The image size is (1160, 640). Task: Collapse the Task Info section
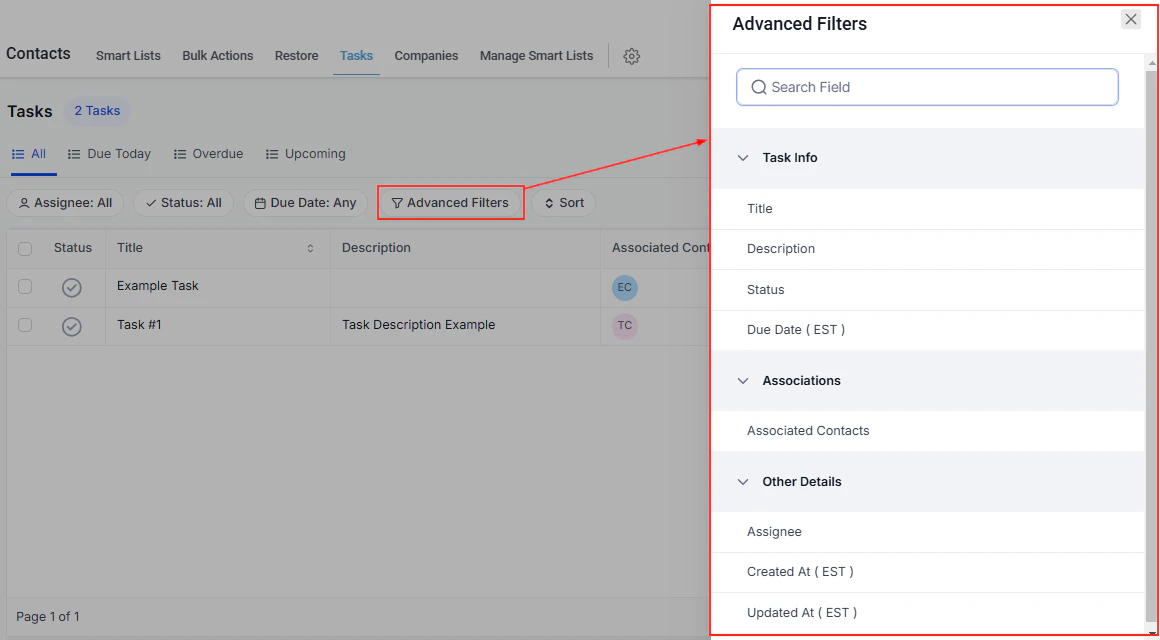[743, 157]
